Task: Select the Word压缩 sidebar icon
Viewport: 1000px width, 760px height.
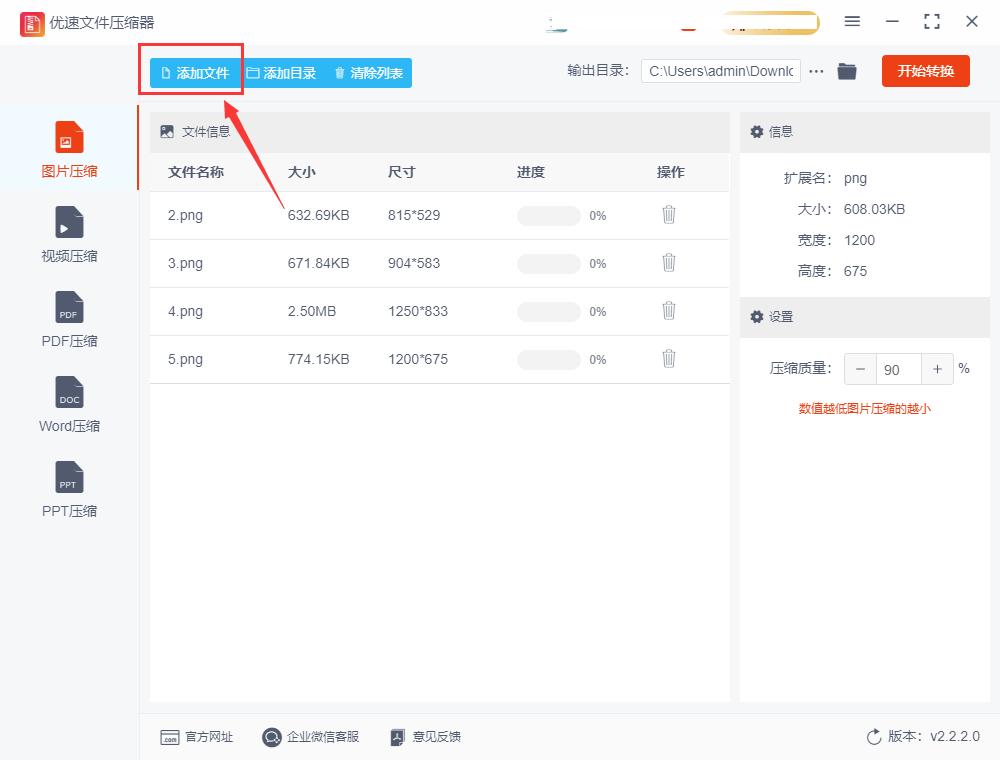Action: tap(68, 405)
